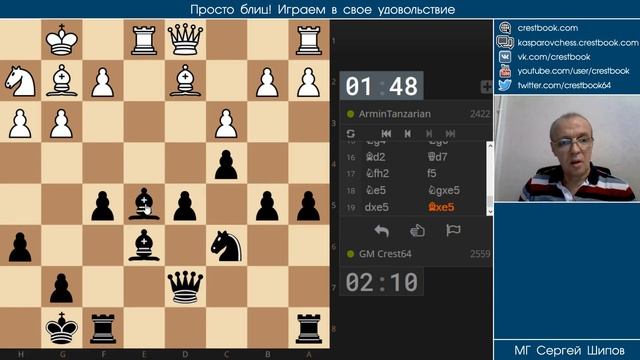Click youtube.com/user/crestbook link
The width and height of the screenshot is (640, 360).
573,71
